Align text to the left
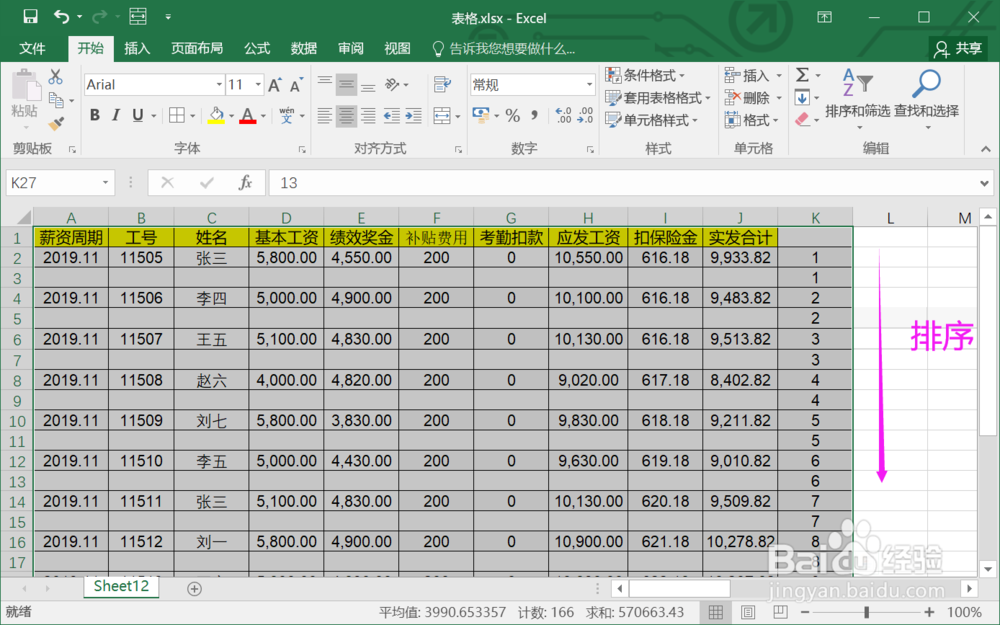 coord(325,115)
